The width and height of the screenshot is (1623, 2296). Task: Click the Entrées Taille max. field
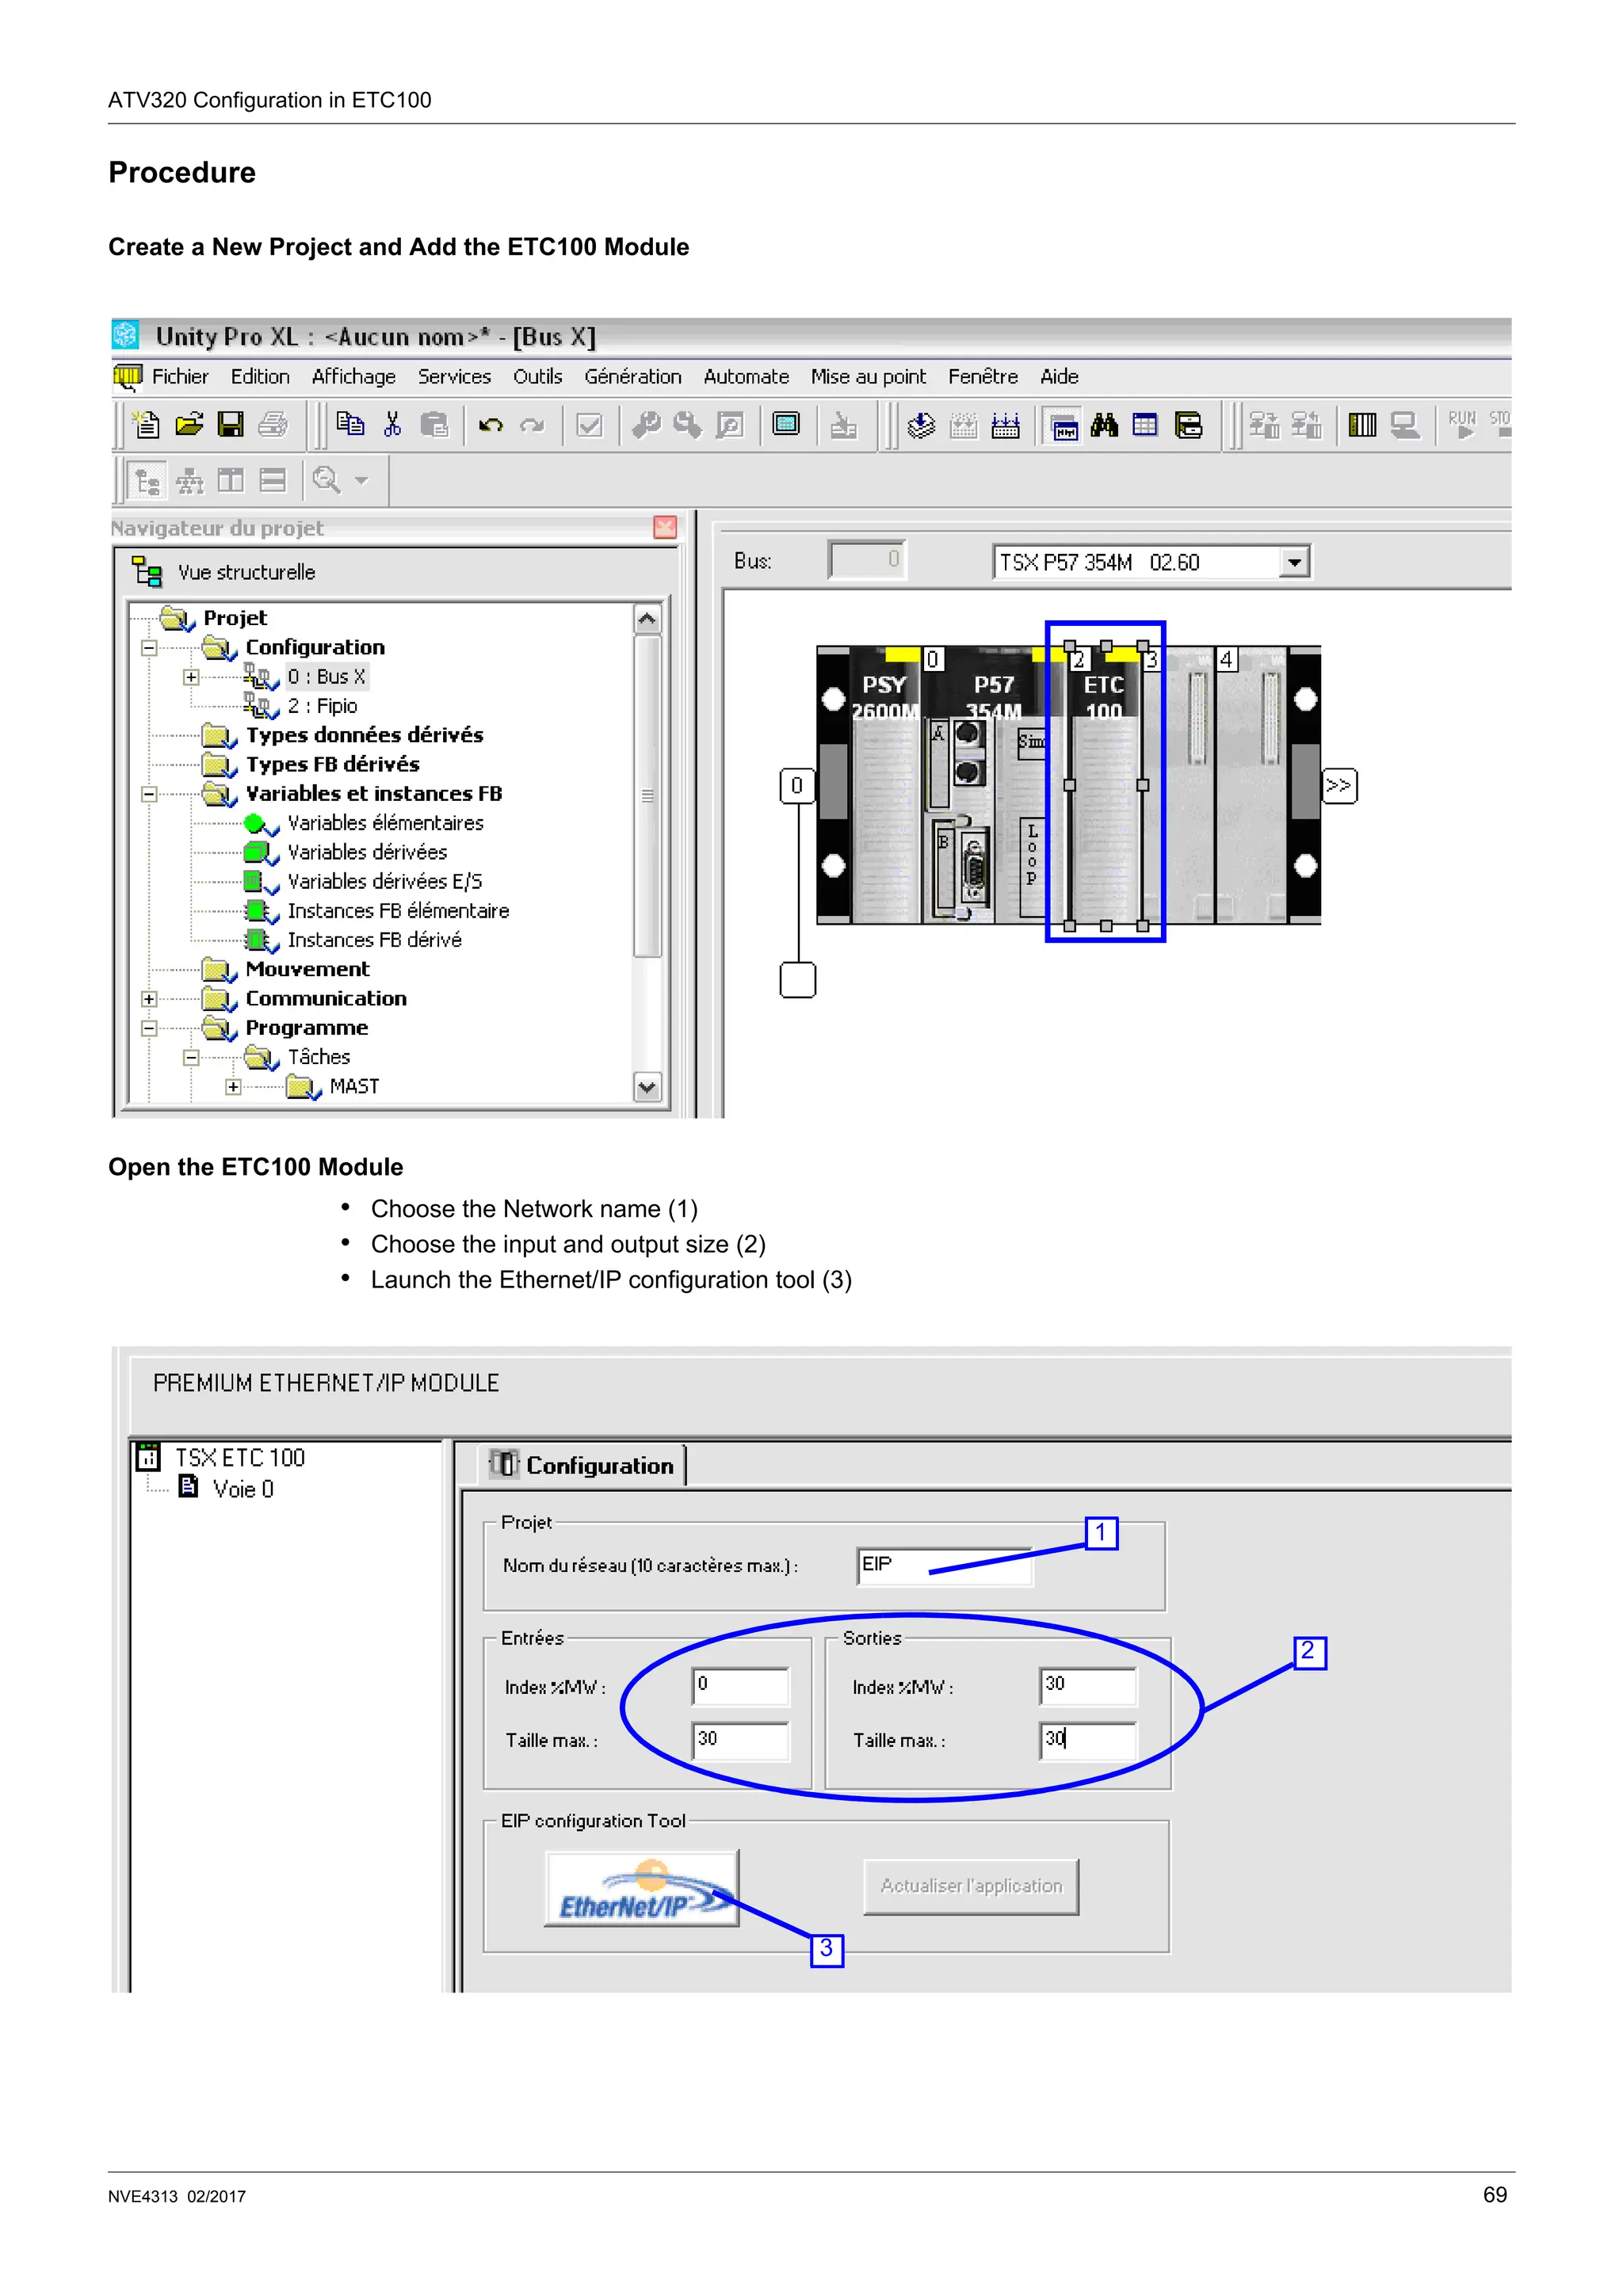741,1741
